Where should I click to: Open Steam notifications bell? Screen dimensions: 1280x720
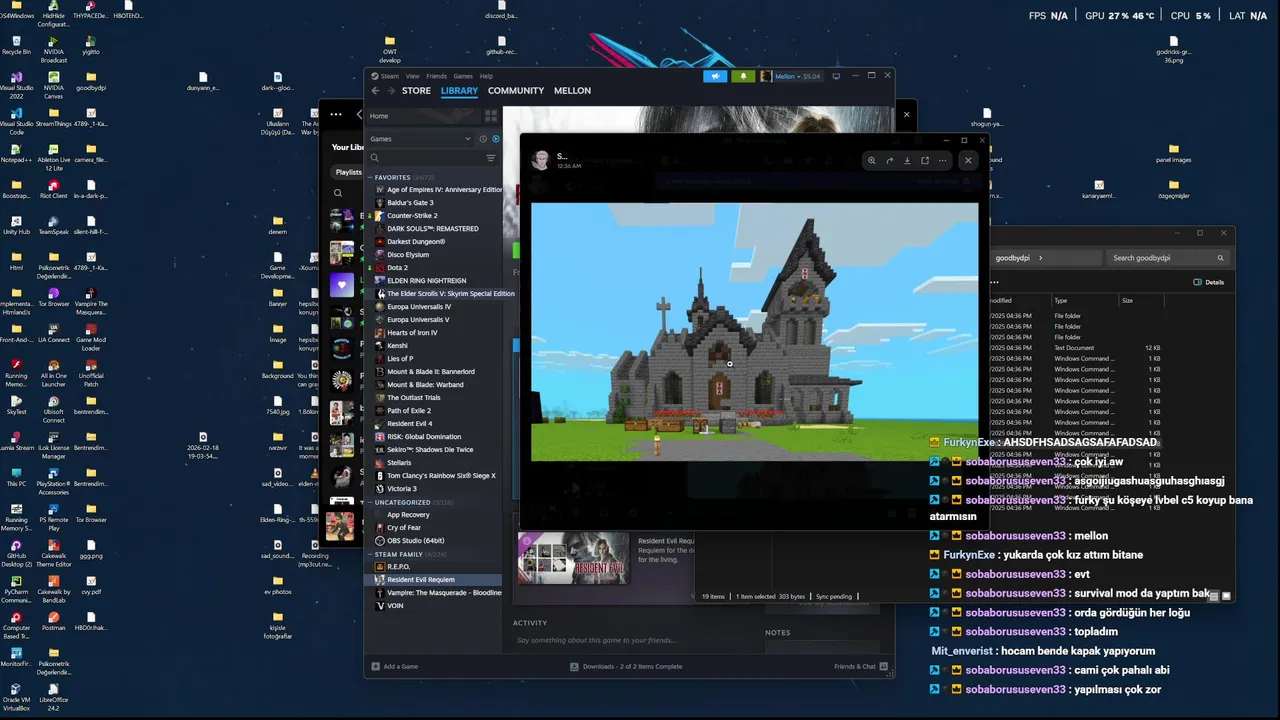743,76
